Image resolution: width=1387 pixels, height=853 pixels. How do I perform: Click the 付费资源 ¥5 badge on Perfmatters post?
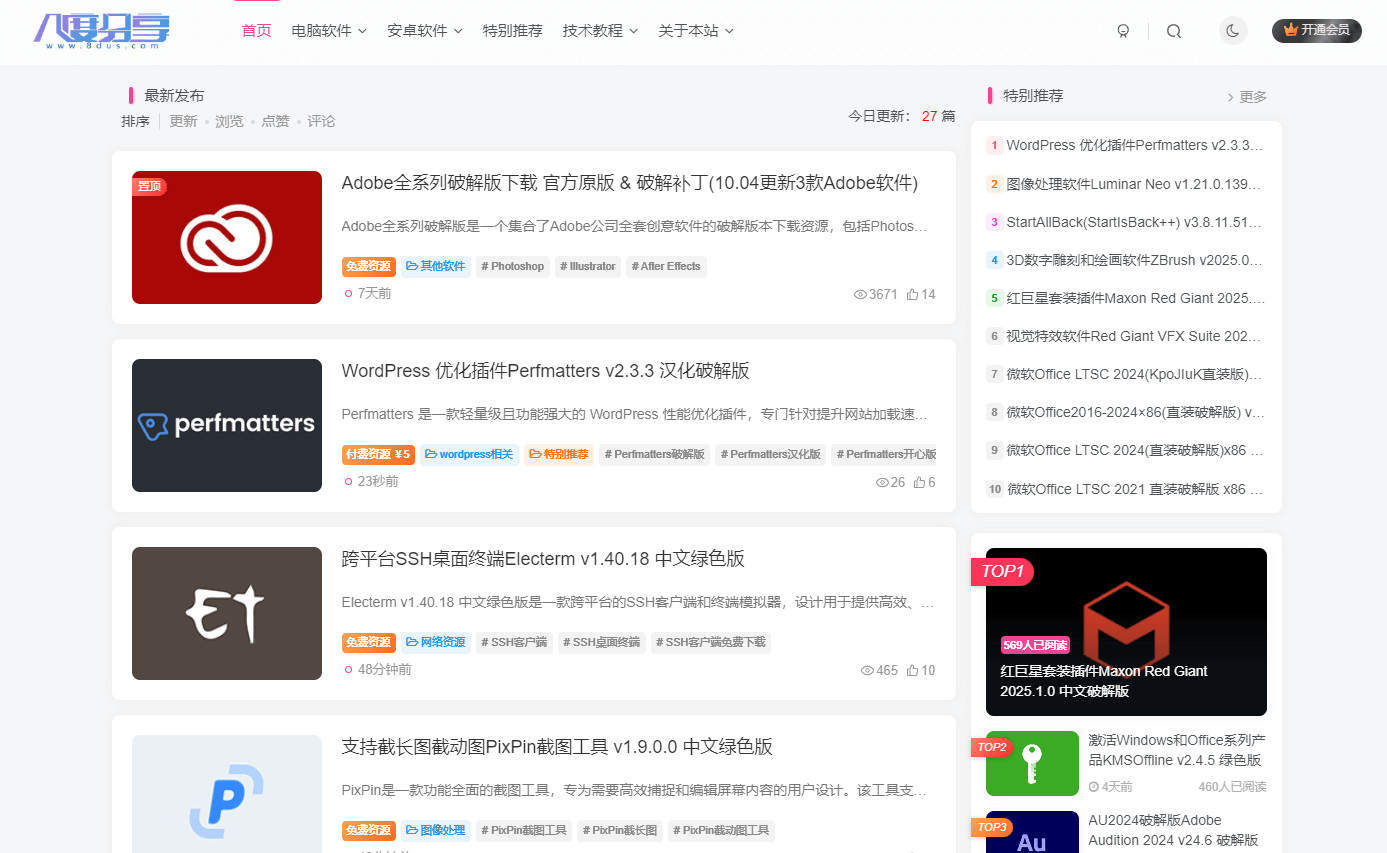coord(378,454)
